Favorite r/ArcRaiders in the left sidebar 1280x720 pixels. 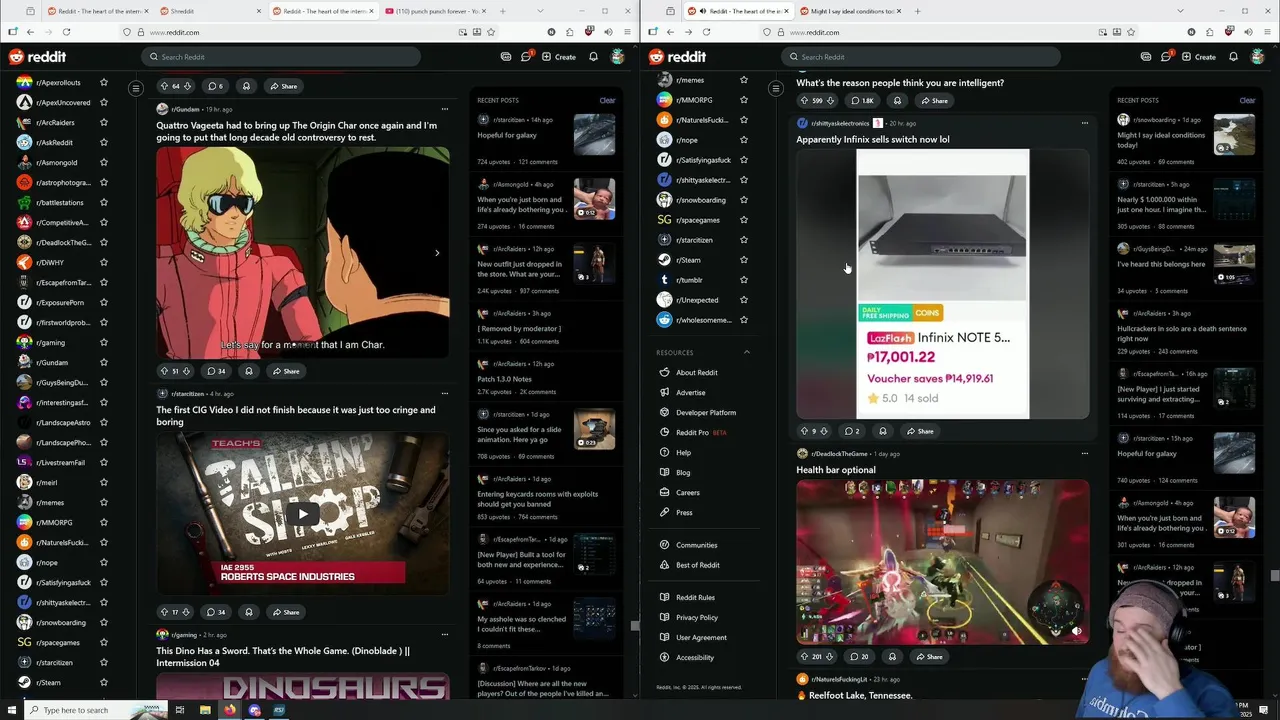pos(104,122)
